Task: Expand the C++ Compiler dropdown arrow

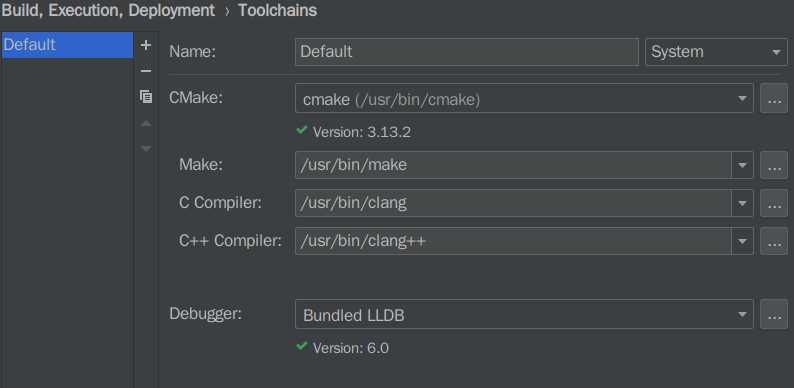Action: tap(742, 241)
